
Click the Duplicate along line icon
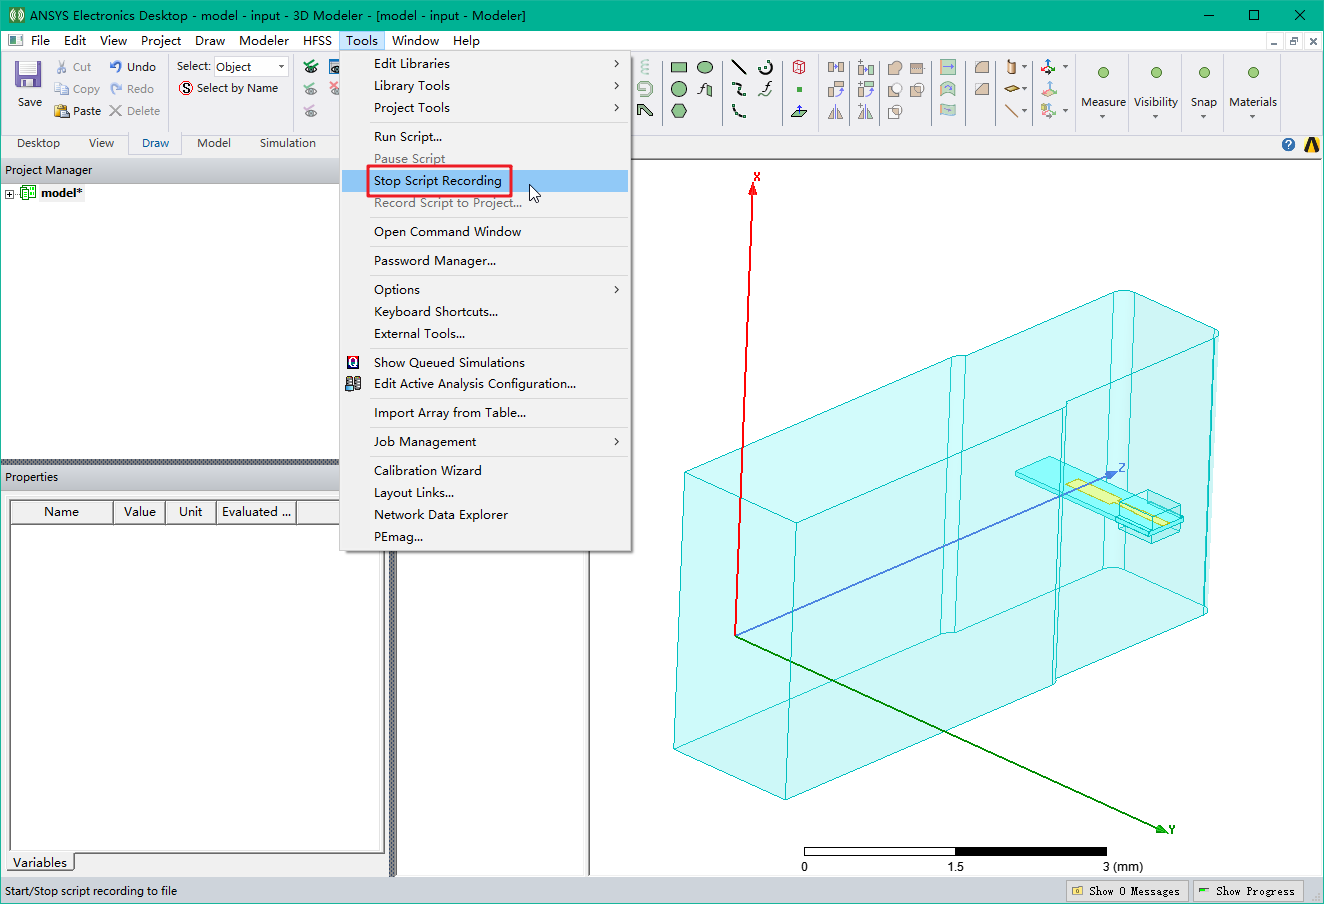pos(866,67)
